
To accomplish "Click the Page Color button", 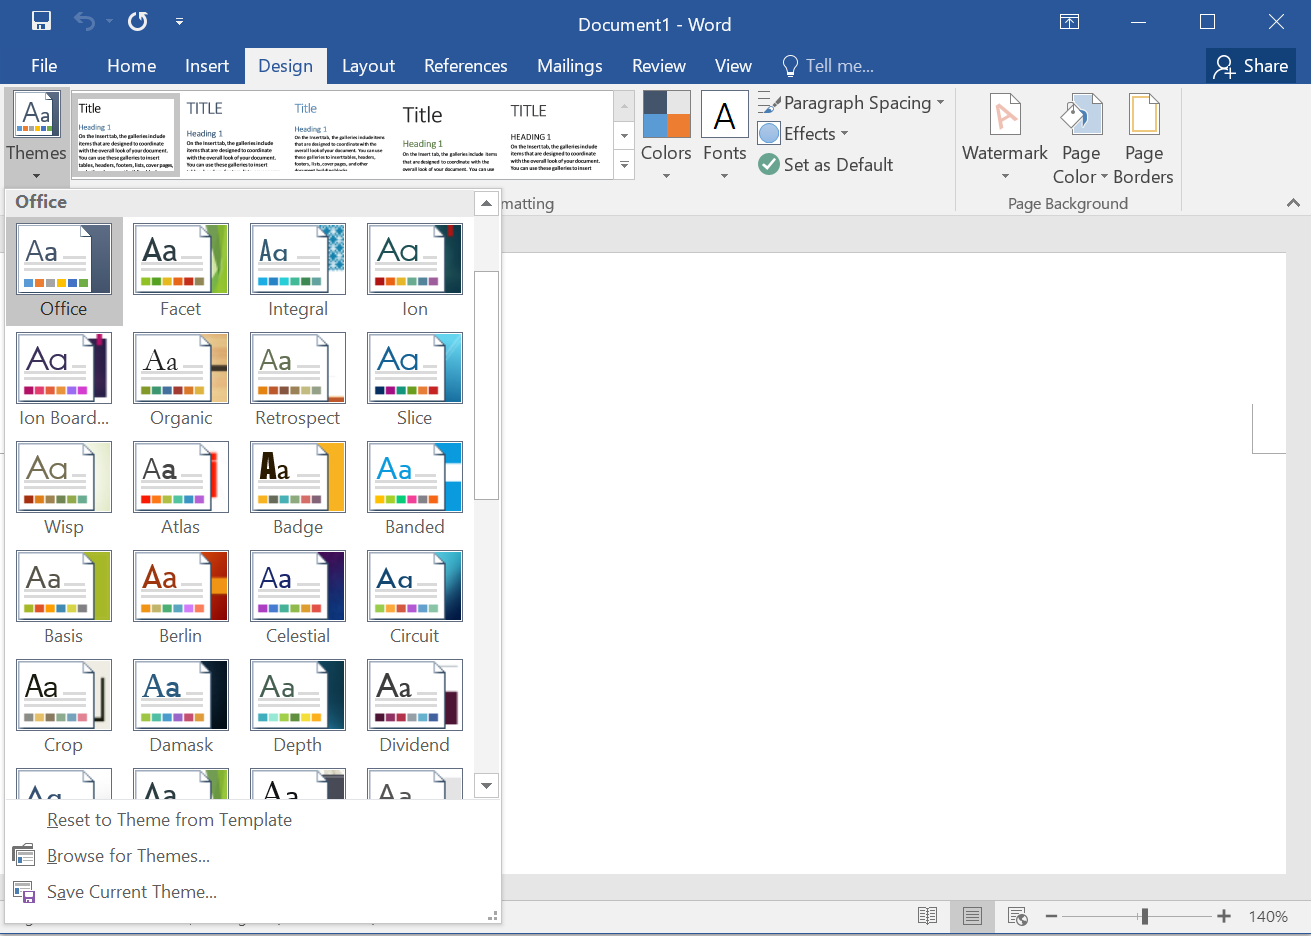I will (1080, 137).
